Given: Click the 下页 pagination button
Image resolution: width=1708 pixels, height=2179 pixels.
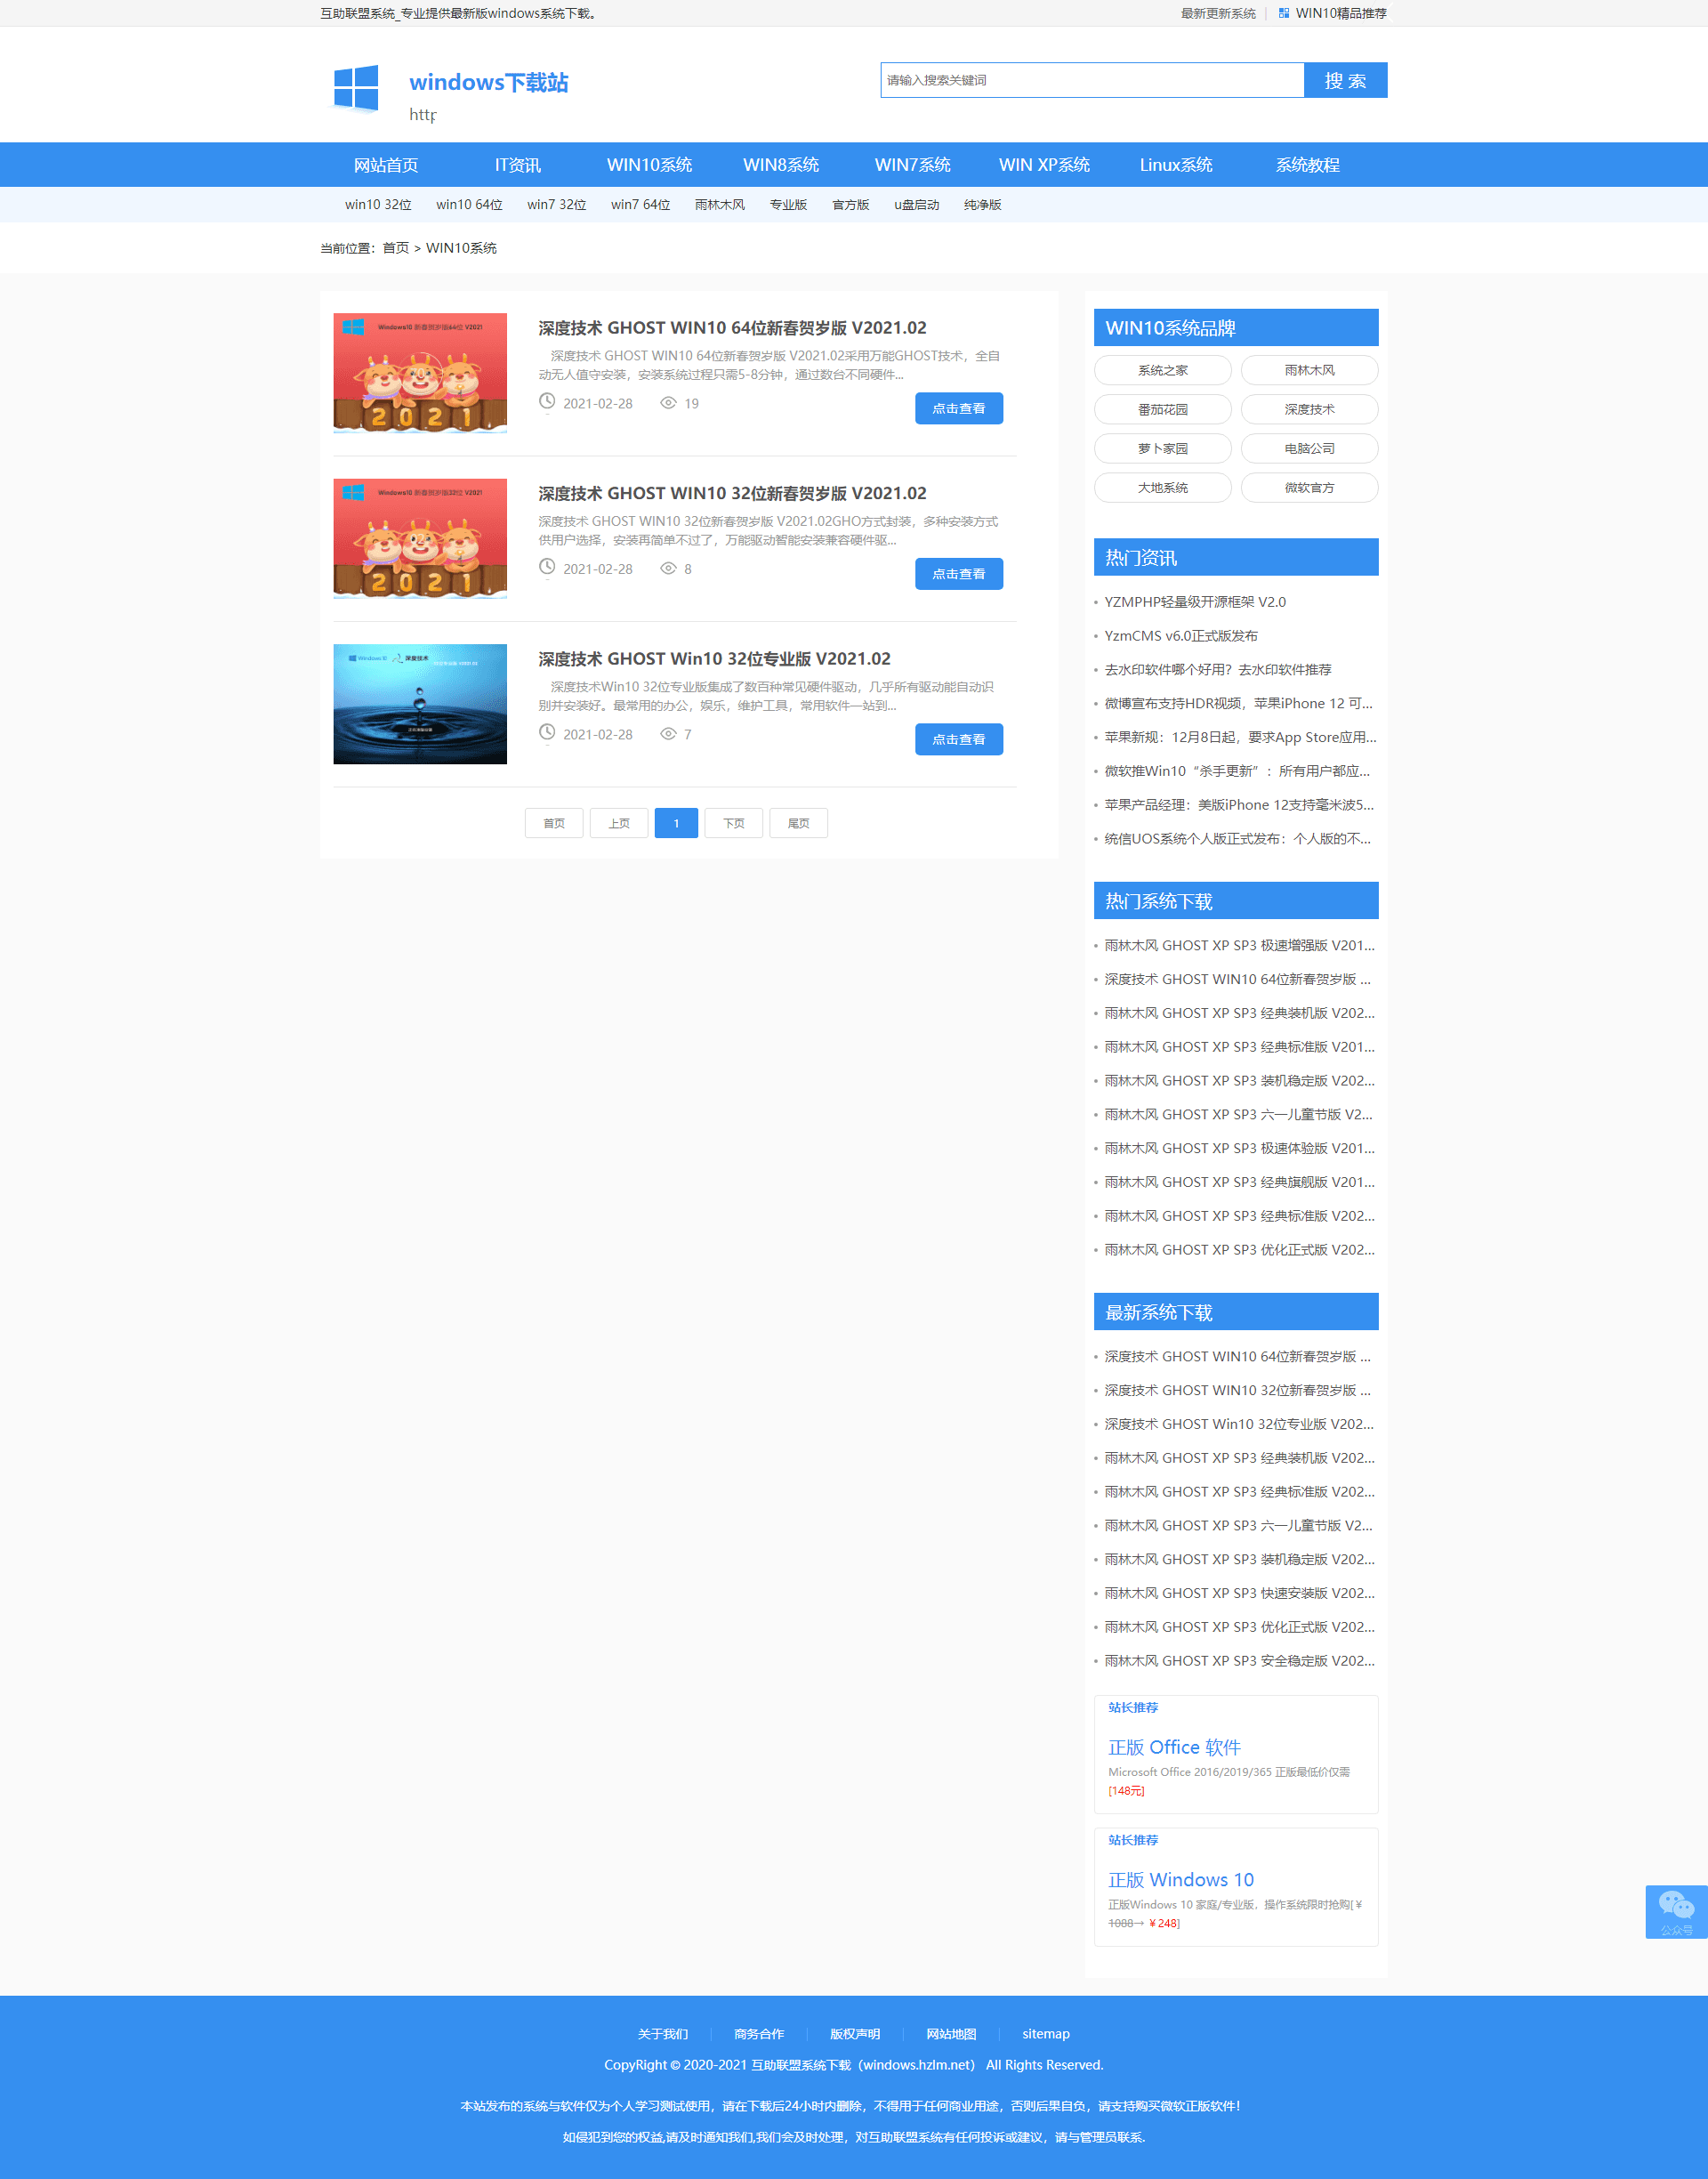Looking at the screenshot, I should (x=734, y=823).
